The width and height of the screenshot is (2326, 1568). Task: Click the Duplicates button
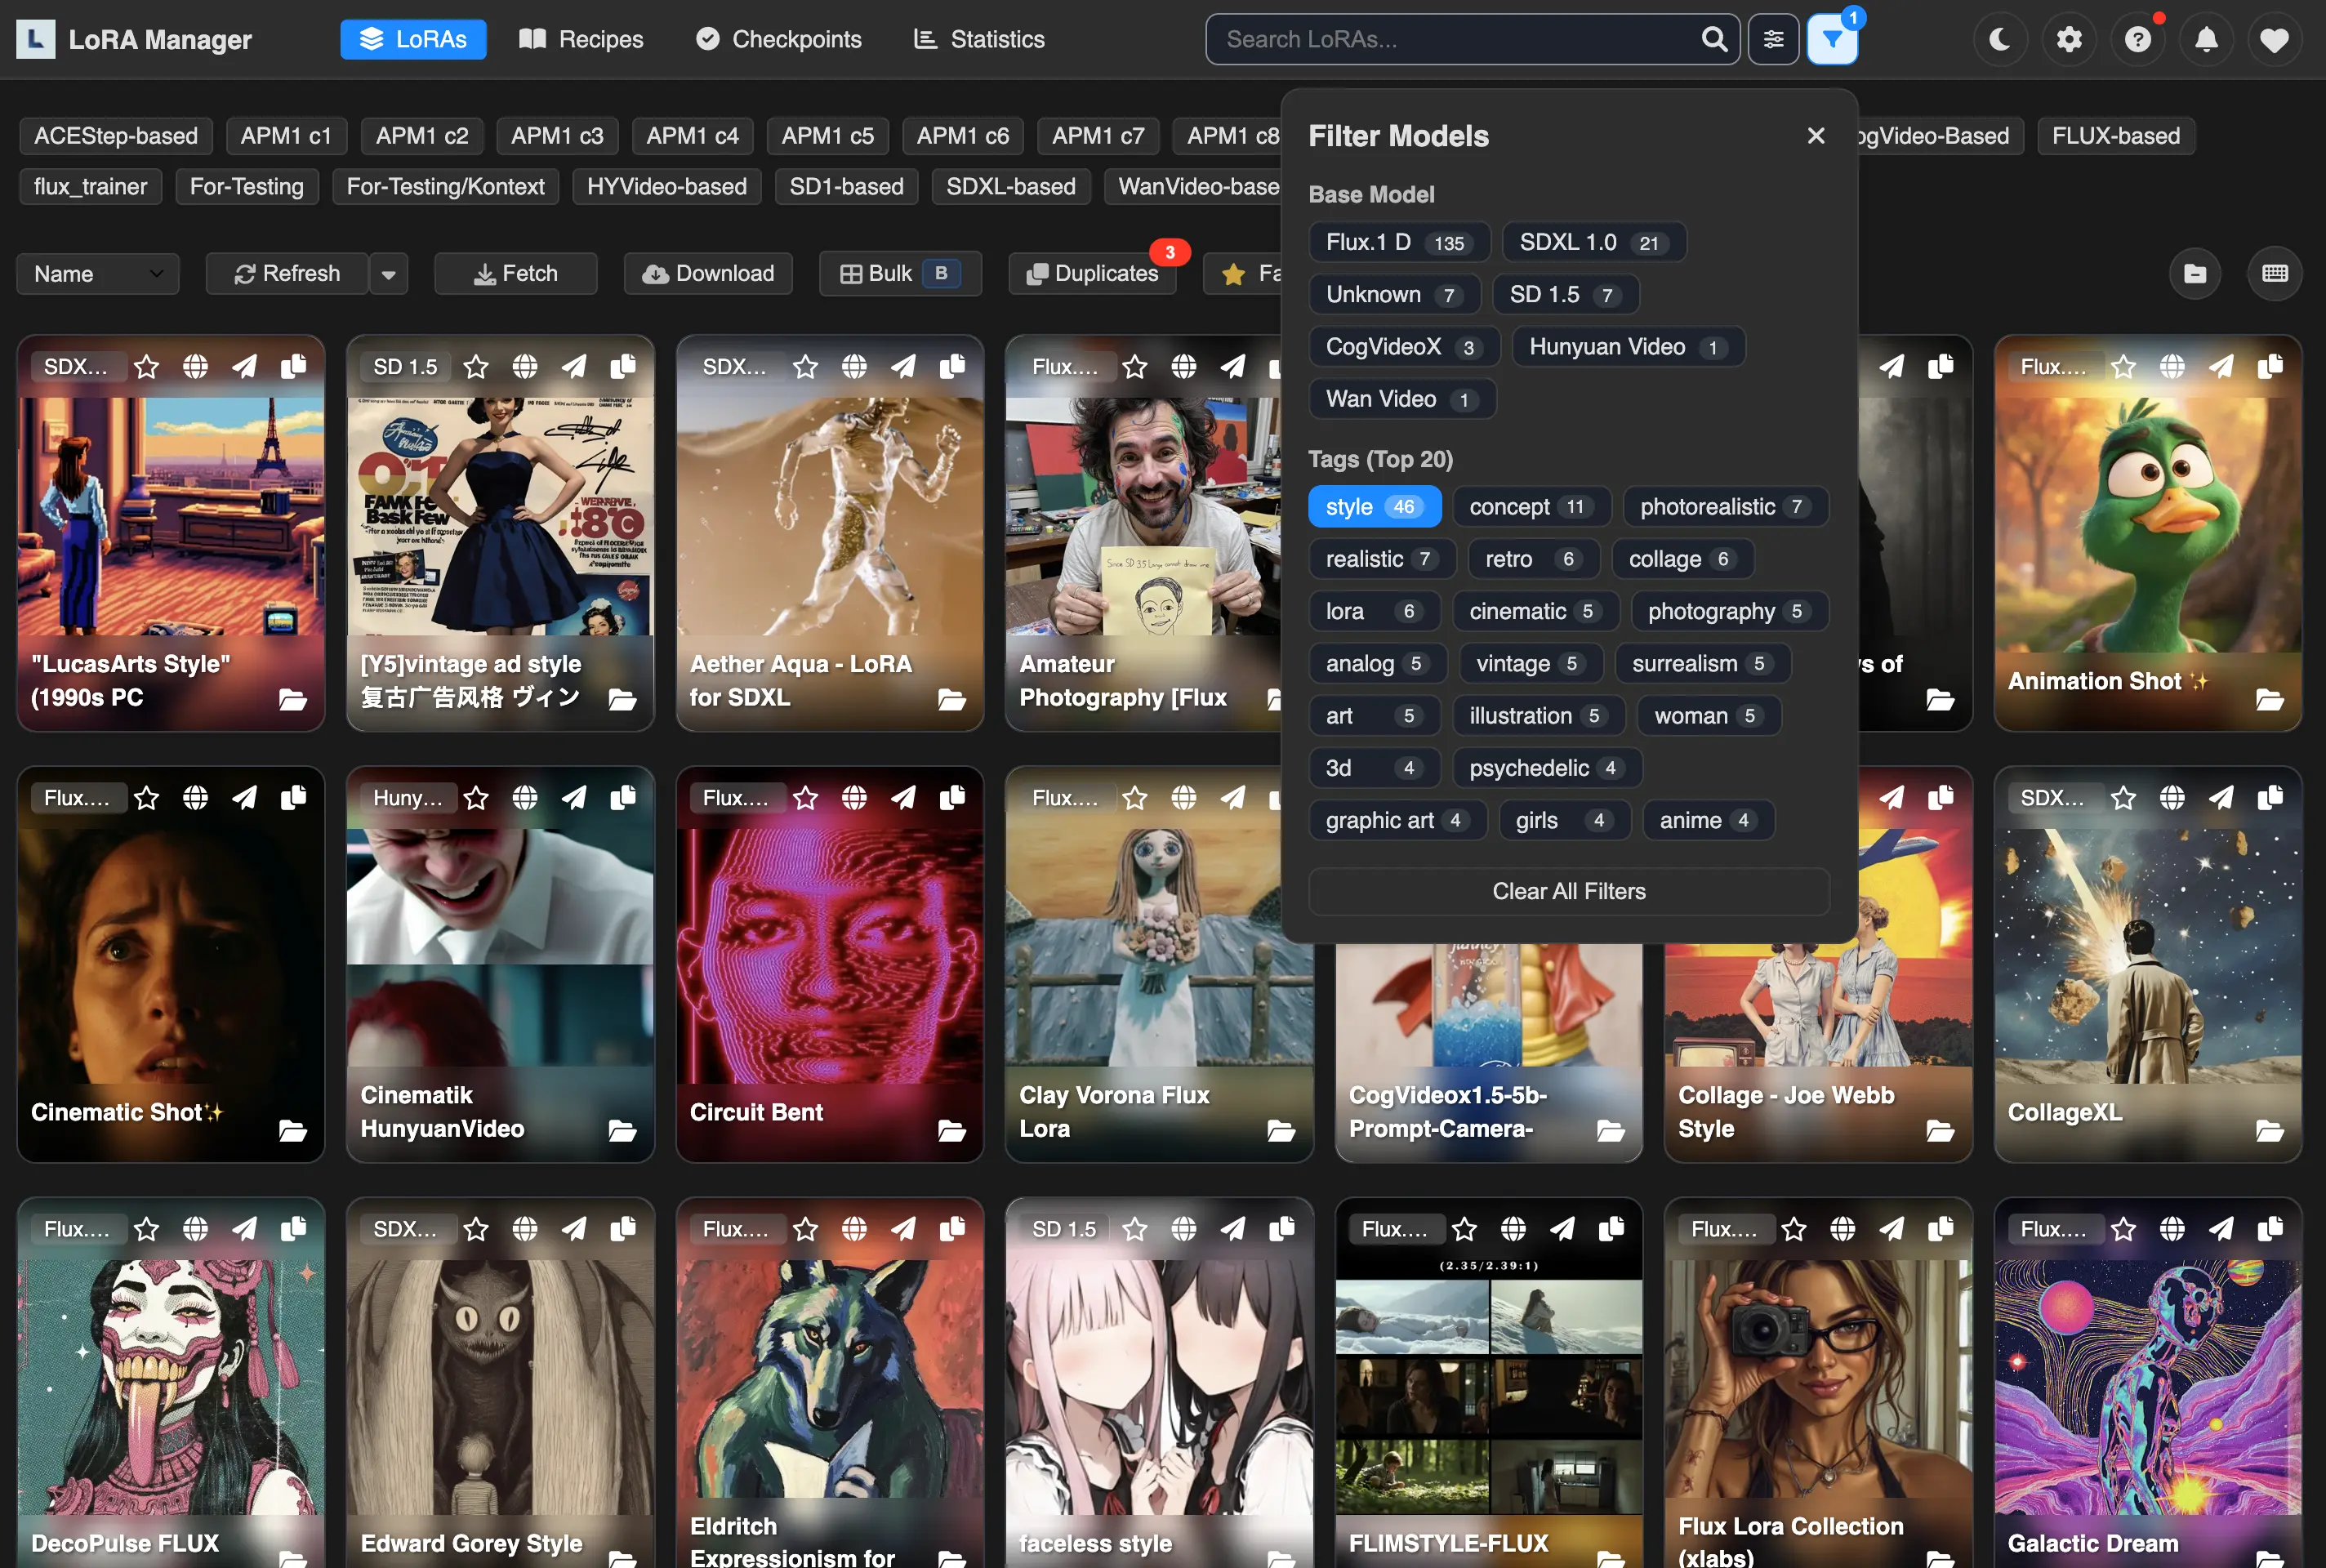(1092, 274)
